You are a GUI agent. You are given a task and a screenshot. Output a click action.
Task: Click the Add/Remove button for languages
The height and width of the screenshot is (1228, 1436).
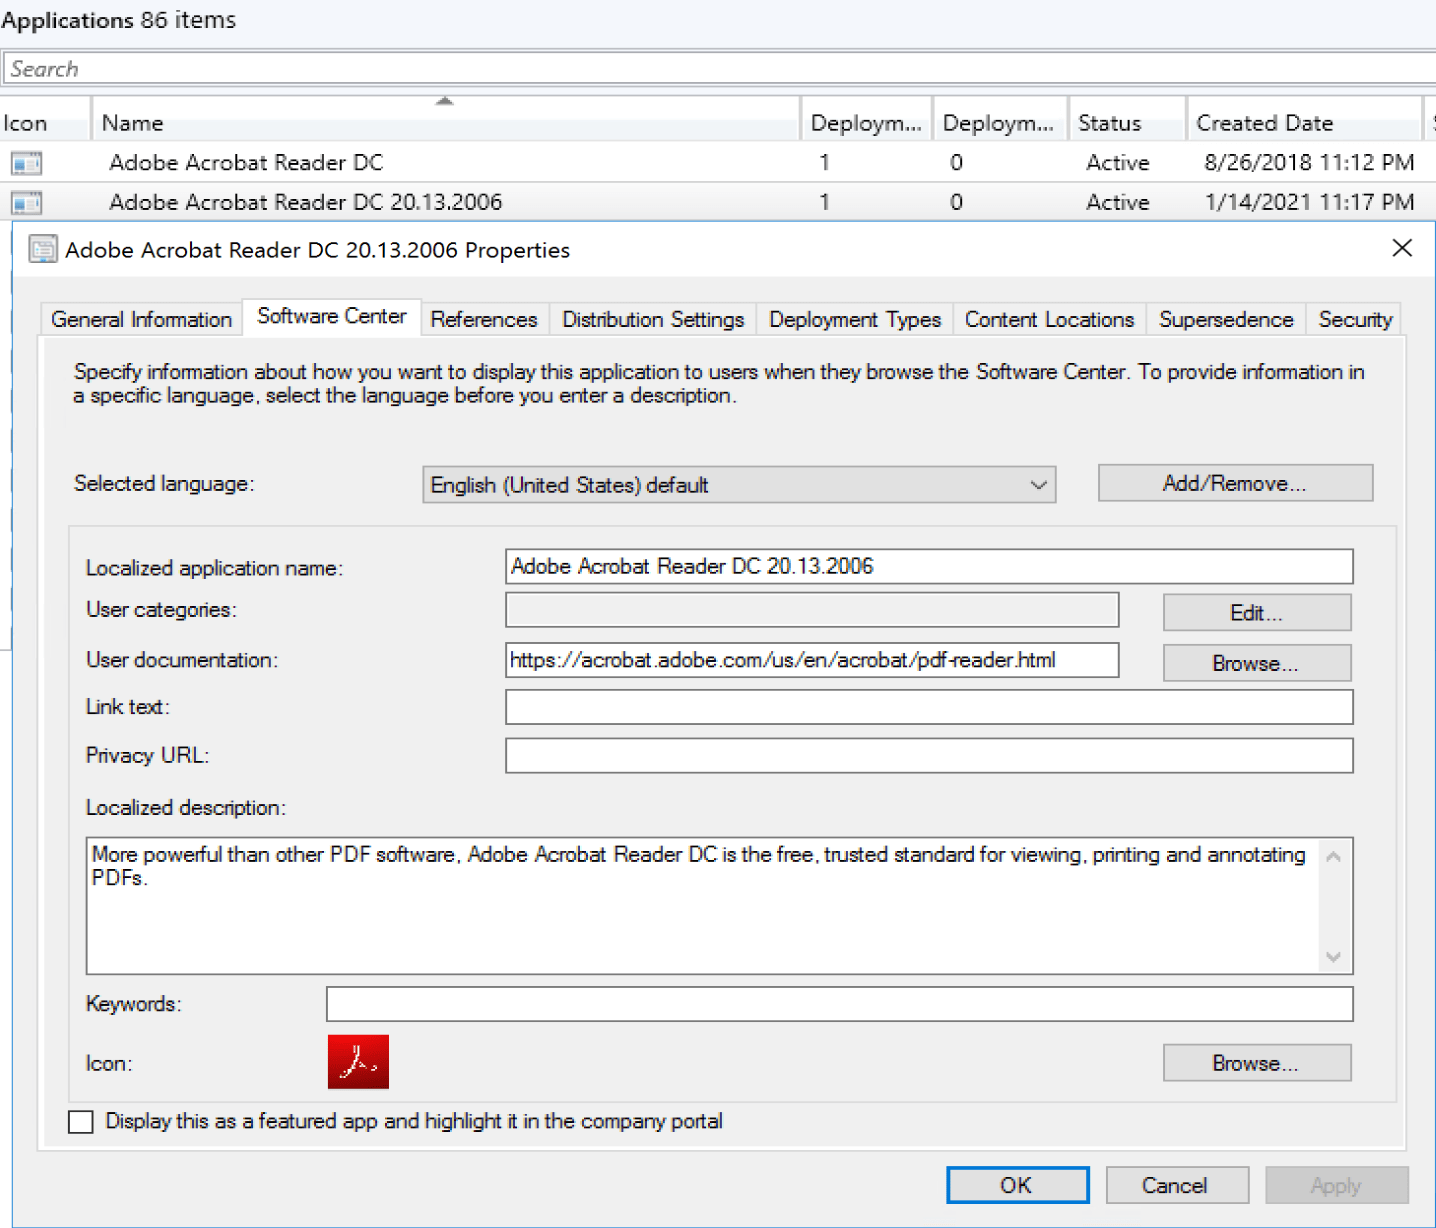click(x=1235, y=483)
